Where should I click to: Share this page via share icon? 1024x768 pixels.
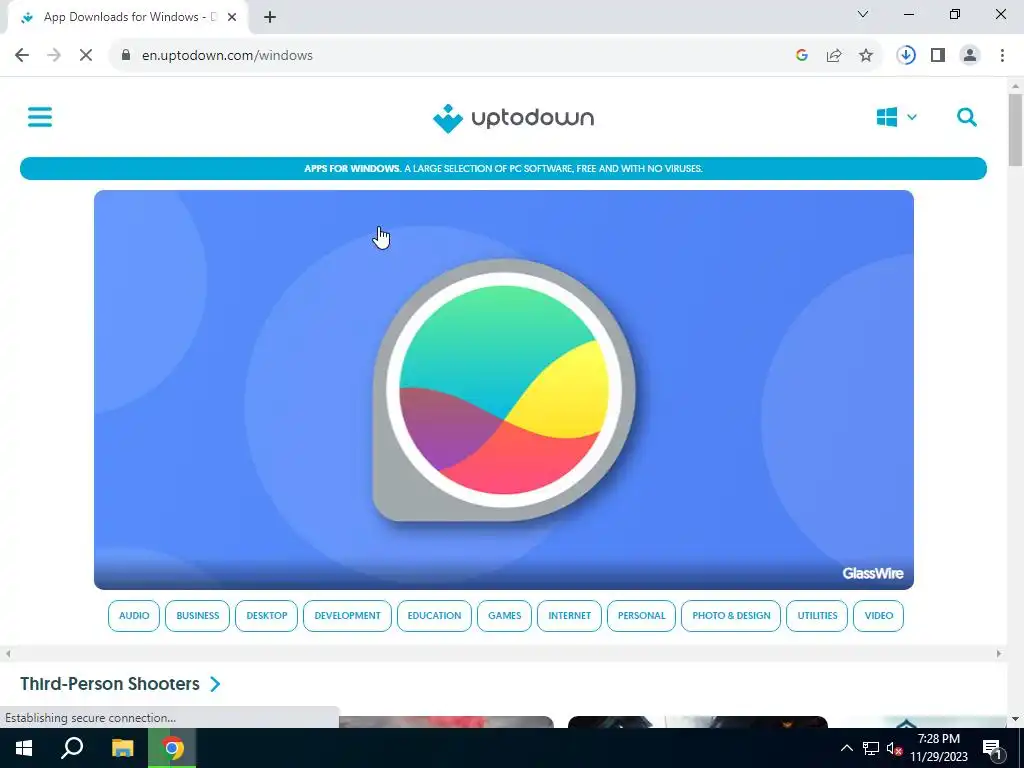834,56
